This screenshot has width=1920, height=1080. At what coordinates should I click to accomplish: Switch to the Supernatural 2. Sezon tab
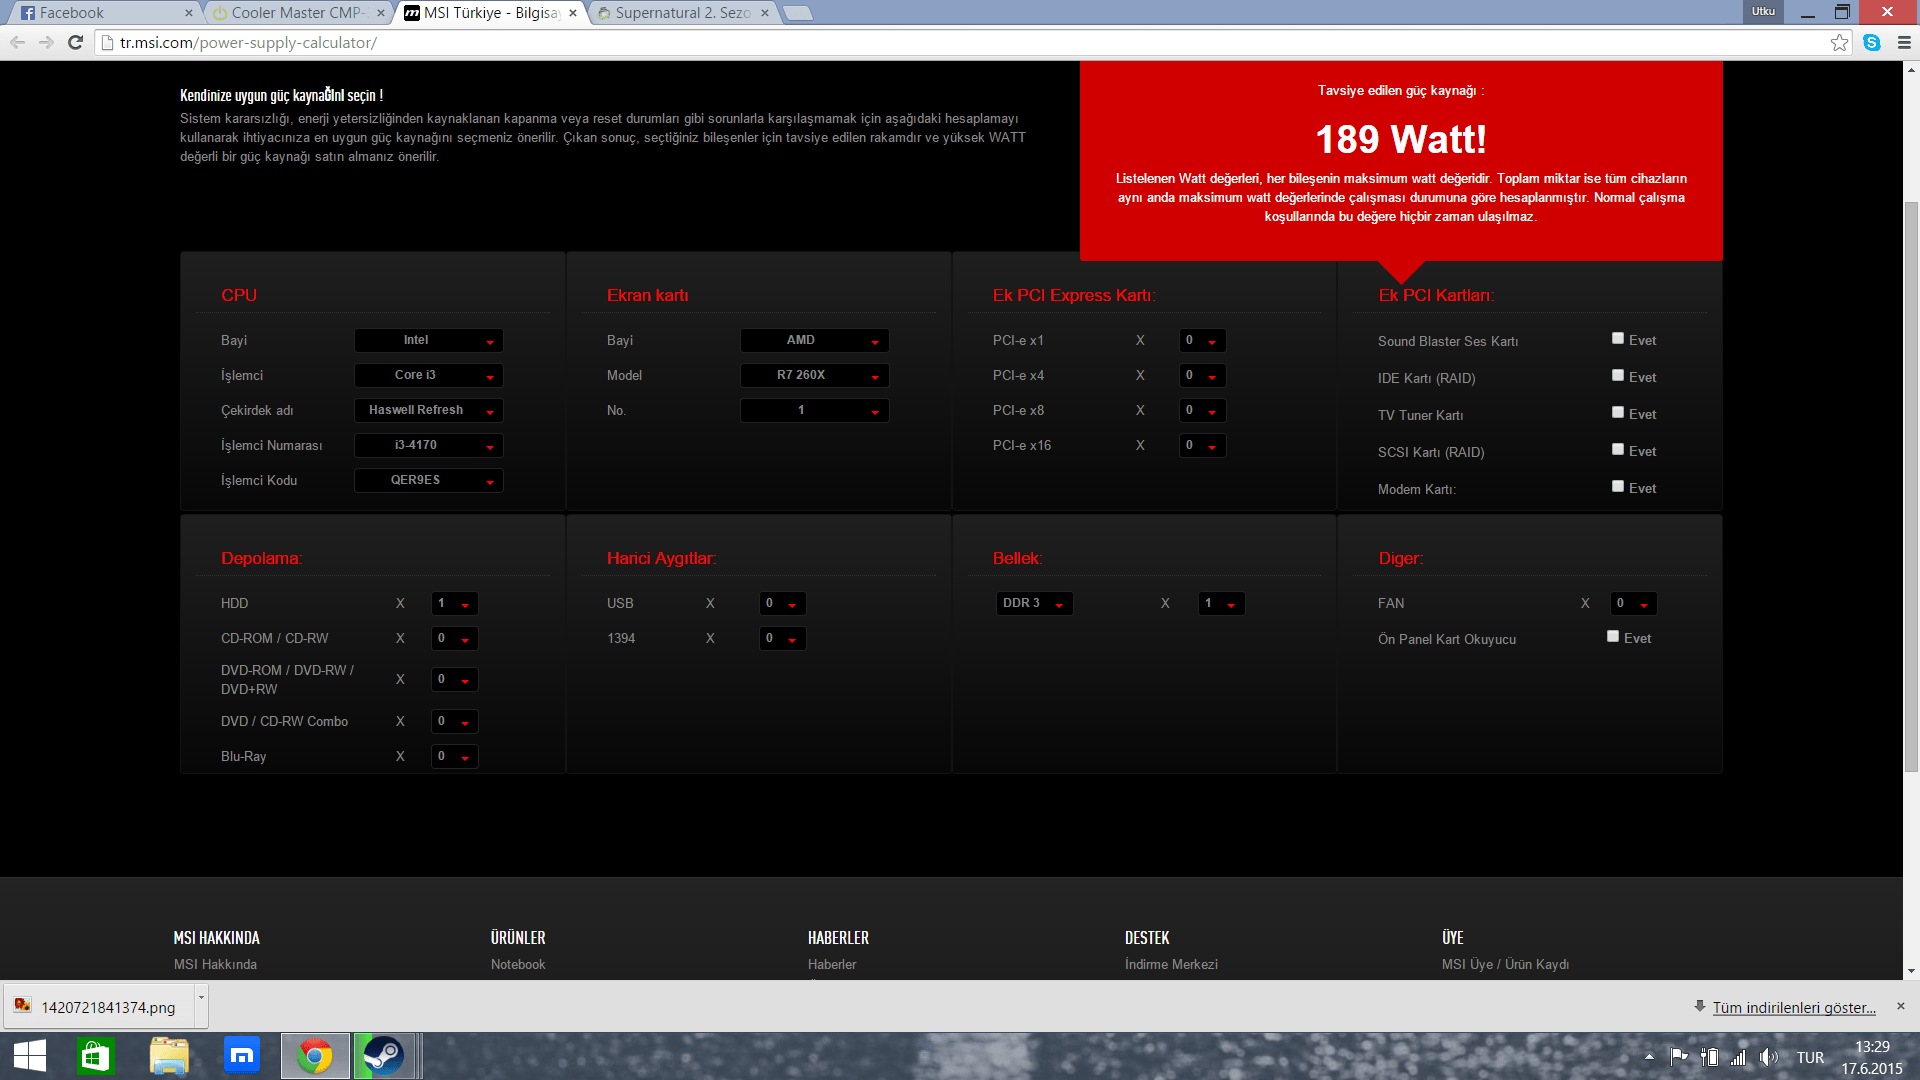click(x=680, y=13)
